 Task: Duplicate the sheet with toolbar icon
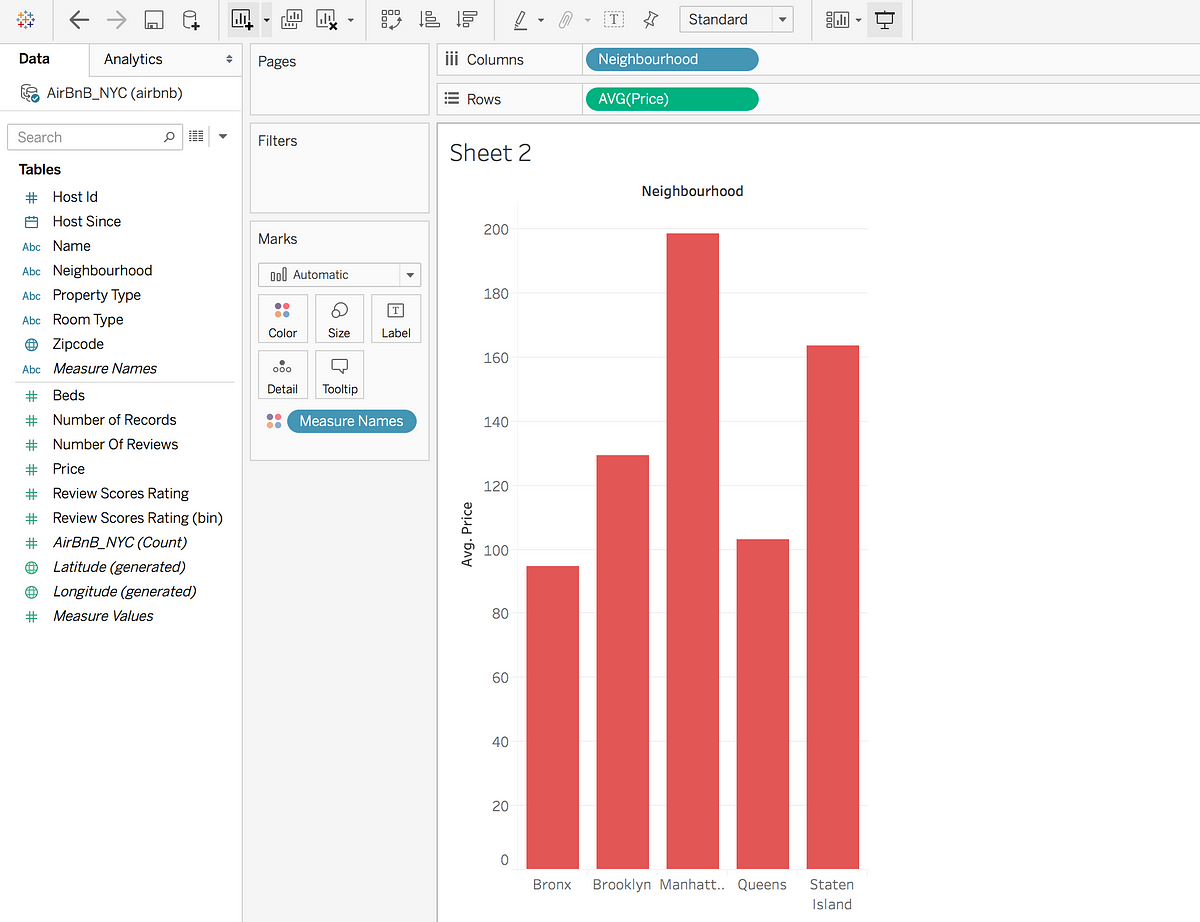pos(292,19)
